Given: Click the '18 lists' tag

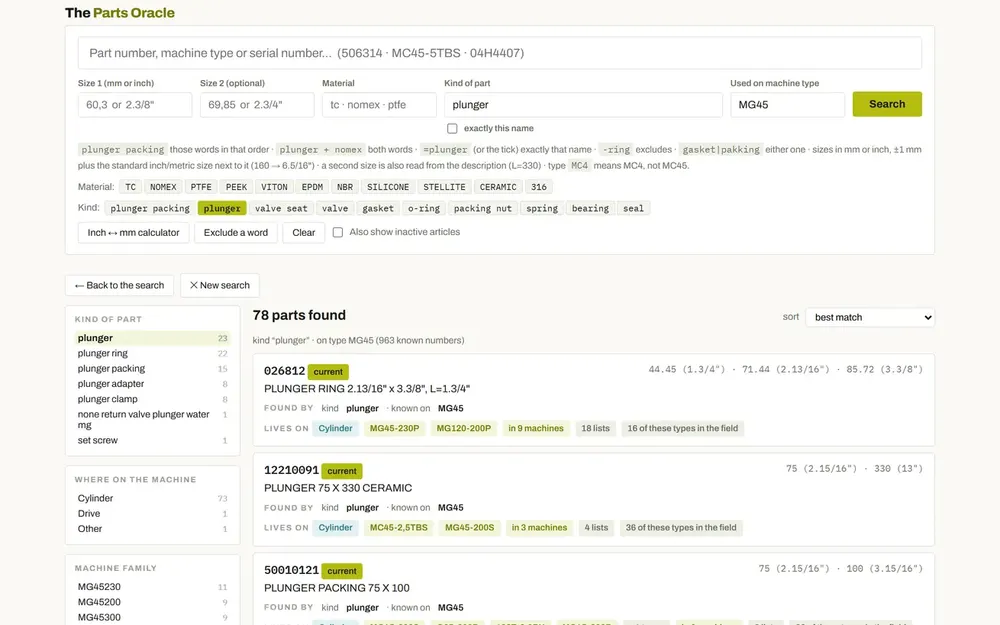Looking at the screenshot, I should click(596, 429).
